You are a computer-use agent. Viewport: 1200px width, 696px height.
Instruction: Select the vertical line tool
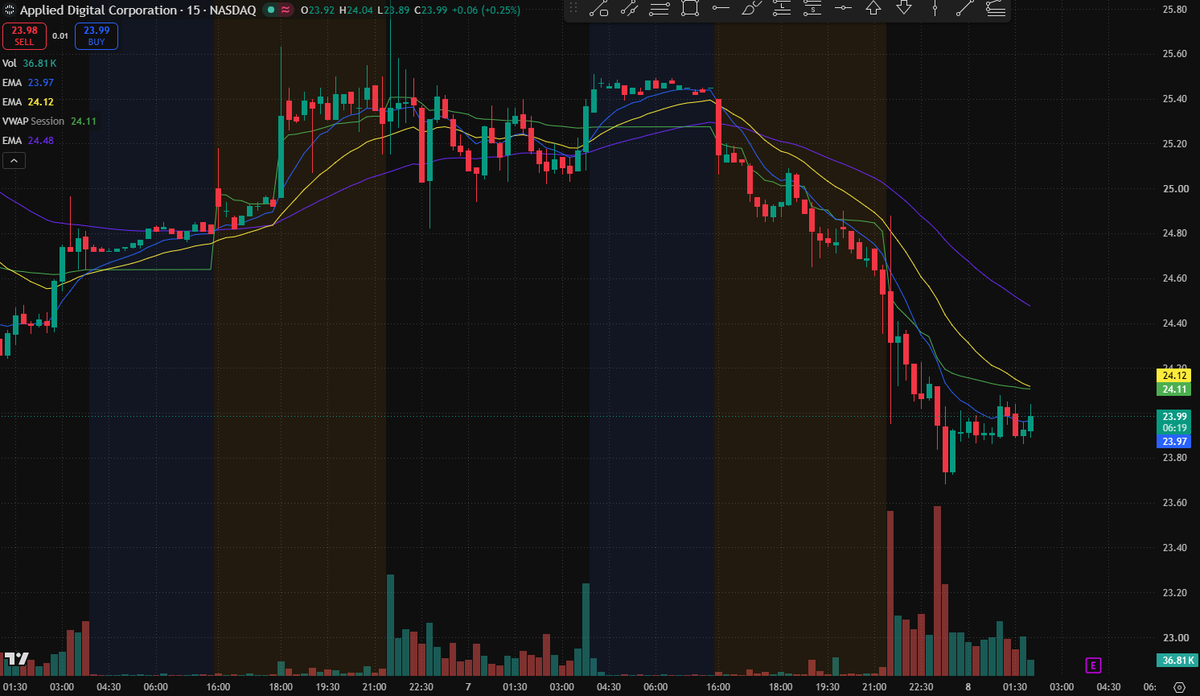tap(934, 10)
